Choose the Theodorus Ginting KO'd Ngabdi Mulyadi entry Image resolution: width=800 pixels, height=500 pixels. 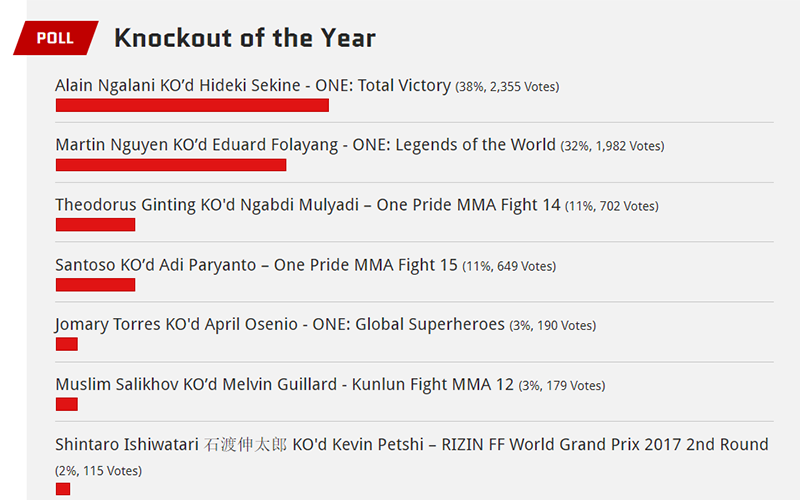[308, 205]
